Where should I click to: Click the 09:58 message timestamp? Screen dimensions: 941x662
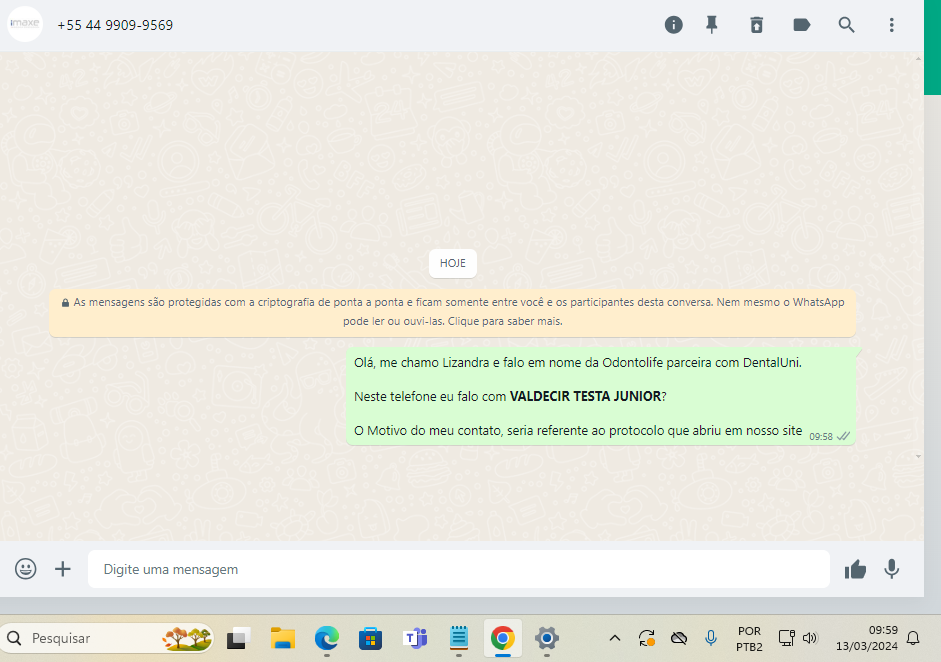[820, 436]
